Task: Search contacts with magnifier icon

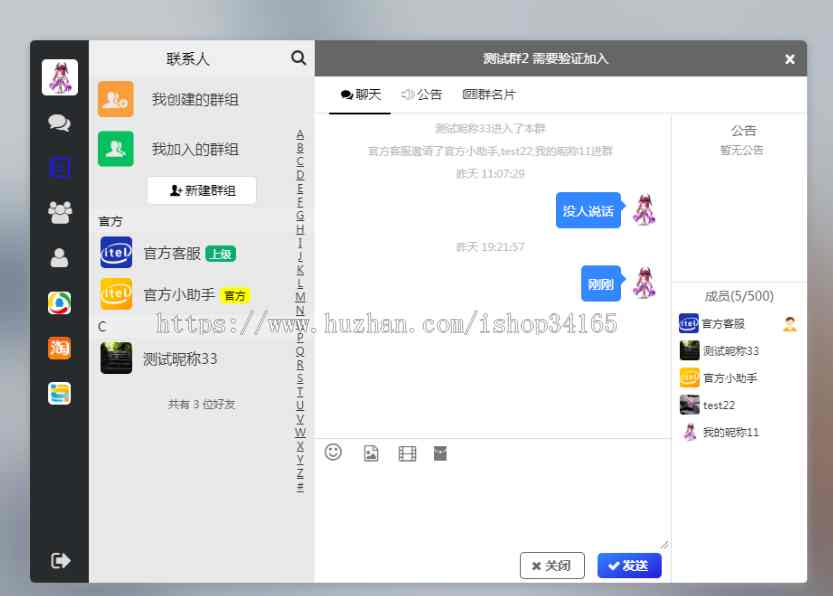Action: (298, 58)
